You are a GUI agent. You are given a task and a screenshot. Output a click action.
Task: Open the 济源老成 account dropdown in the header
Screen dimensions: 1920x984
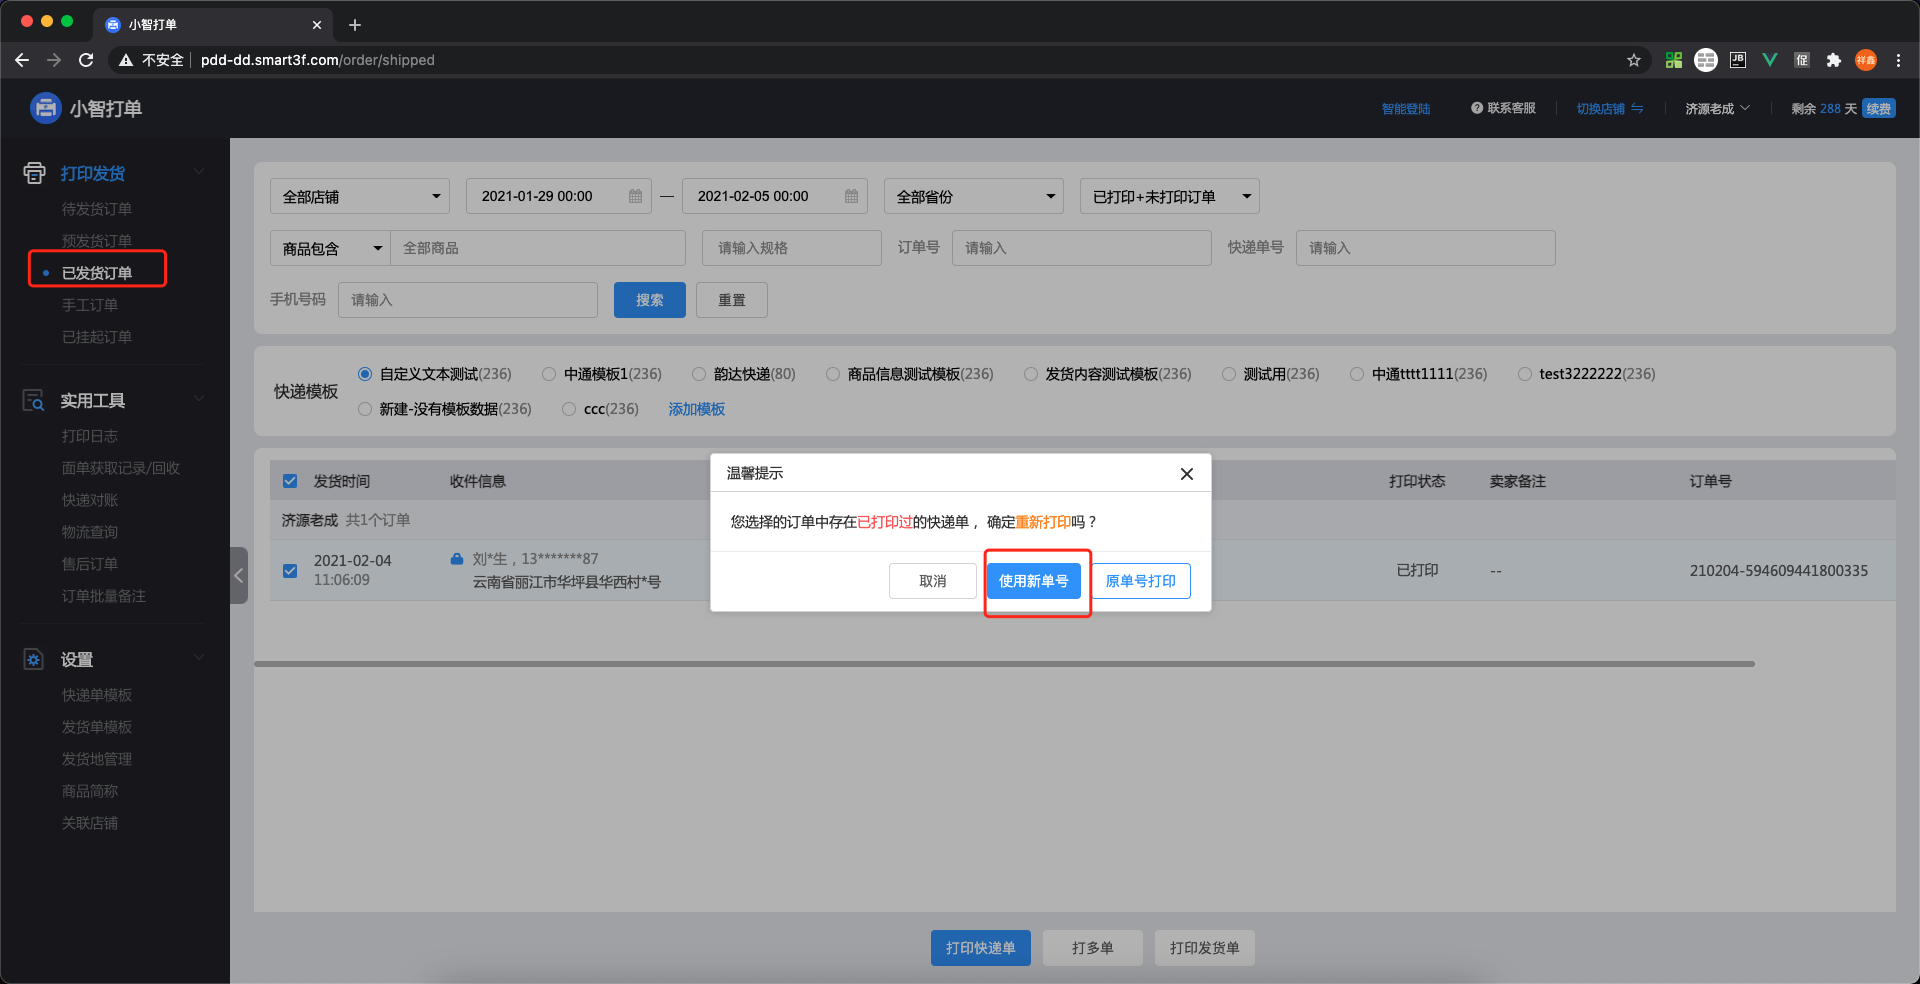(x=1717, y=108)
